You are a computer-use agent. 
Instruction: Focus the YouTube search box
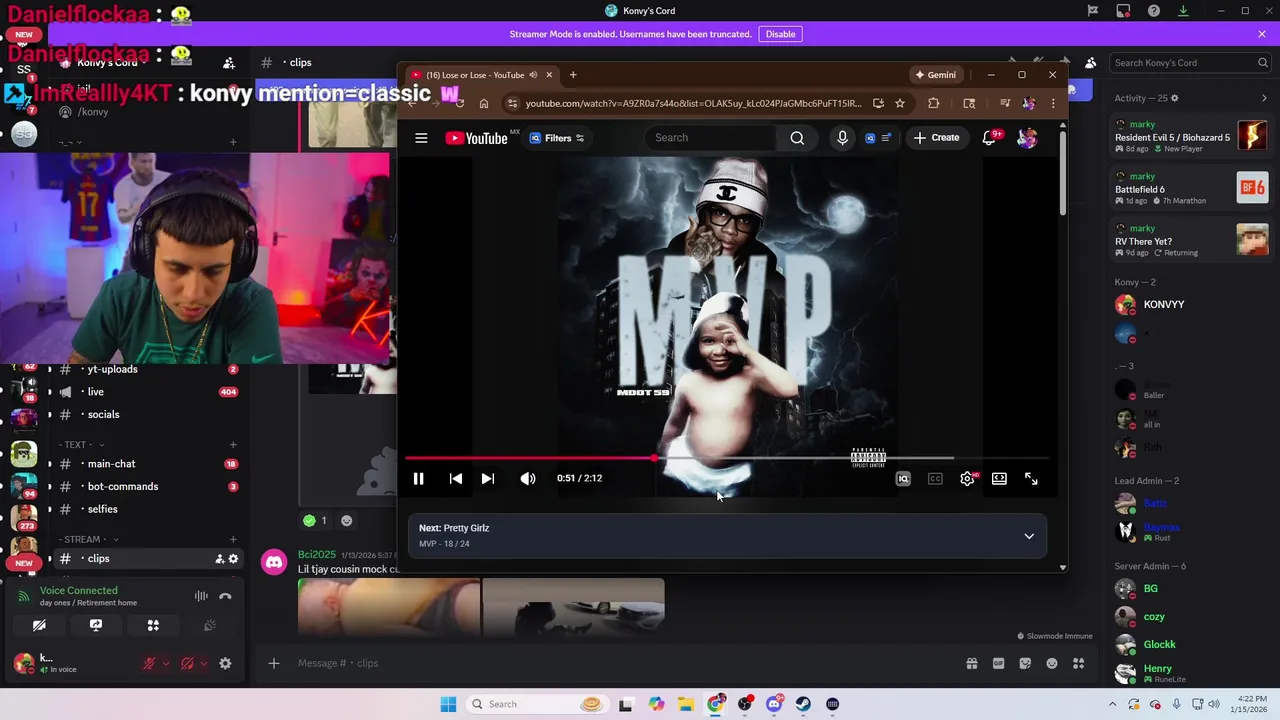pos(712,138)
